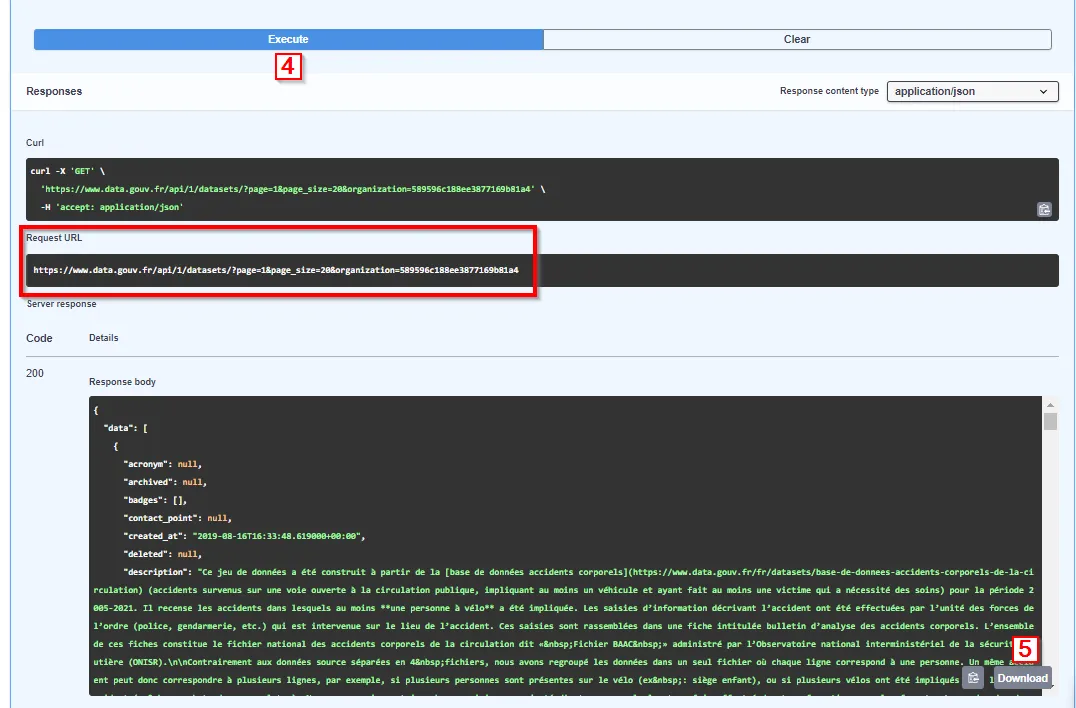
Task: Open the Response content type dropdown
Action: tap(972, 91)
